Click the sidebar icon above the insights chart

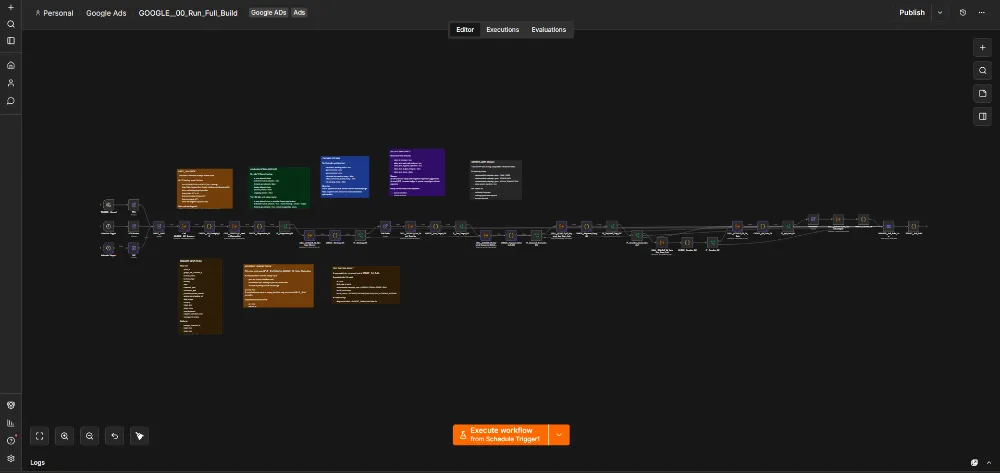click(x=10, y=405)
